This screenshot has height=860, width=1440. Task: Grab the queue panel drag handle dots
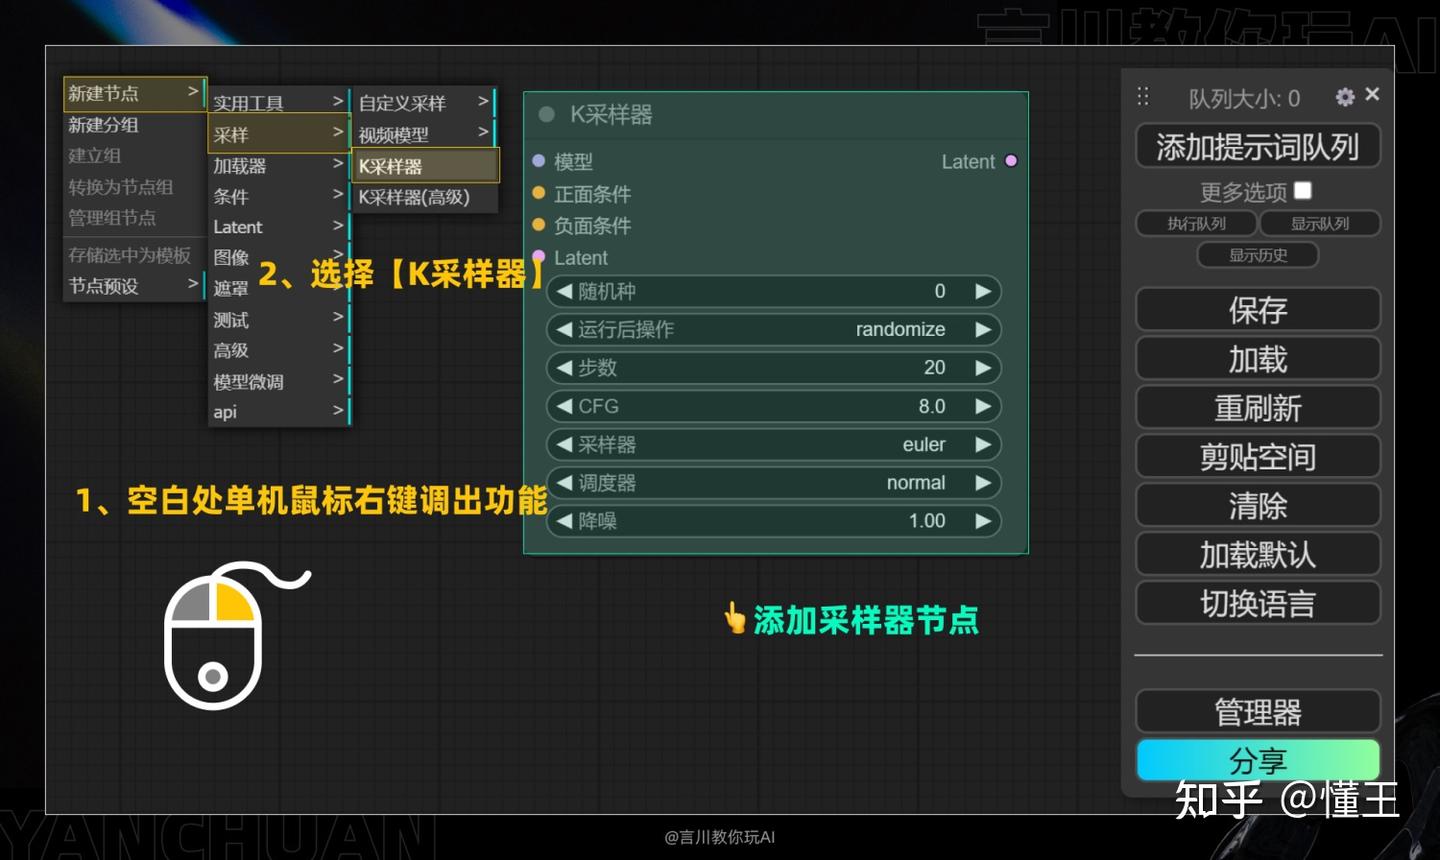[x=1143, y=96]
